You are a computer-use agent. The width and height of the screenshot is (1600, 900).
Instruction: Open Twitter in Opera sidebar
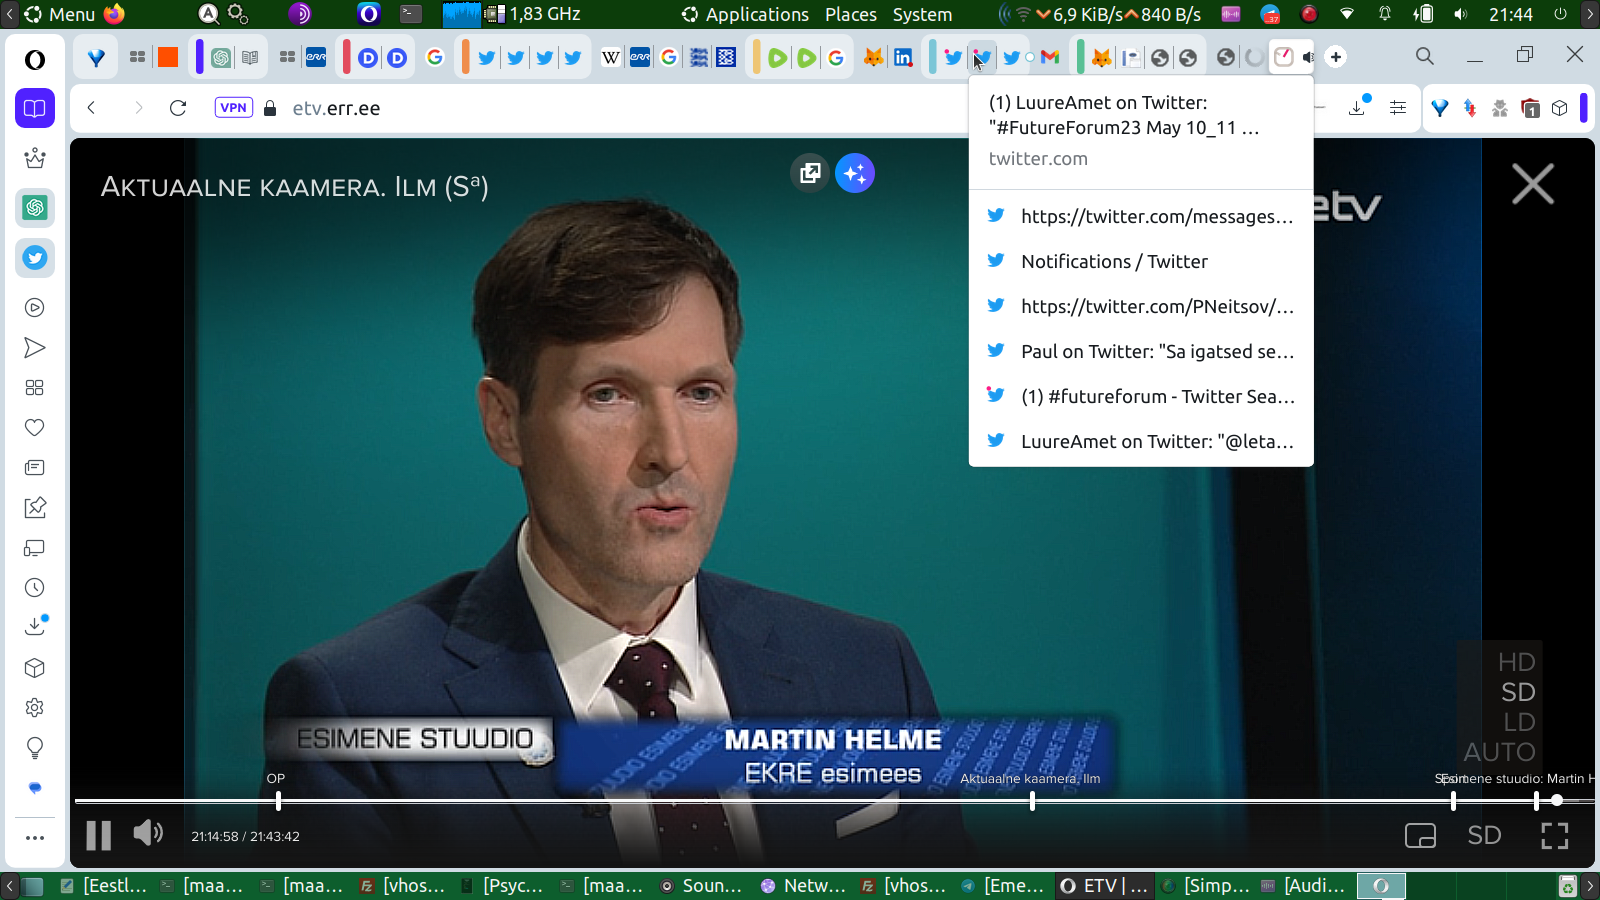click(35, 258)
